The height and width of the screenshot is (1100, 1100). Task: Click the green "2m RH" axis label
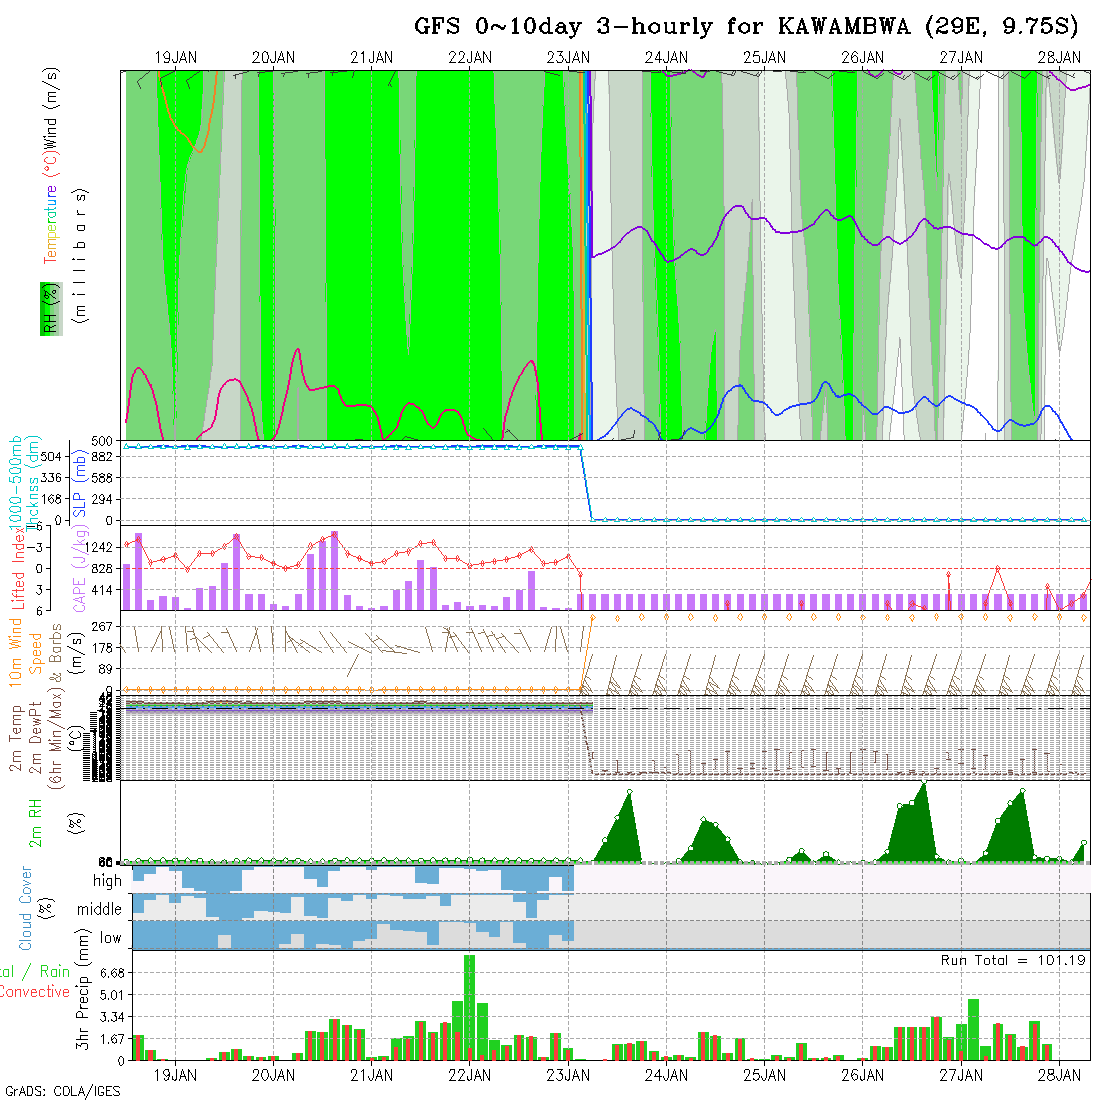pyautogui.click(x=35, y=821)
